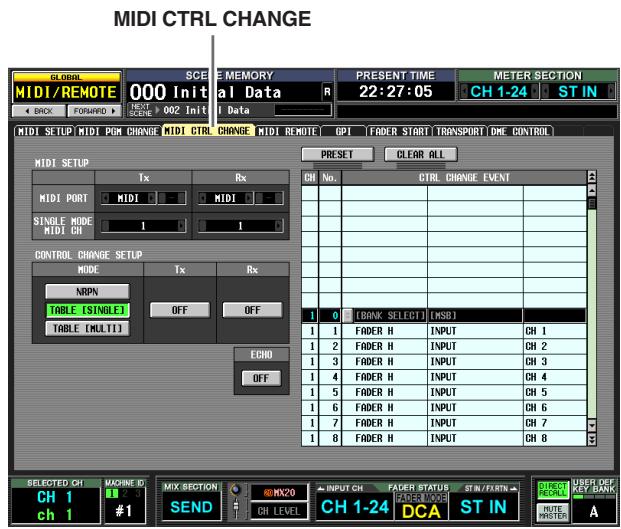Click the User Def Key Bank A display
Viewport: 621px width, 529px height.
[x=593, y=512]
